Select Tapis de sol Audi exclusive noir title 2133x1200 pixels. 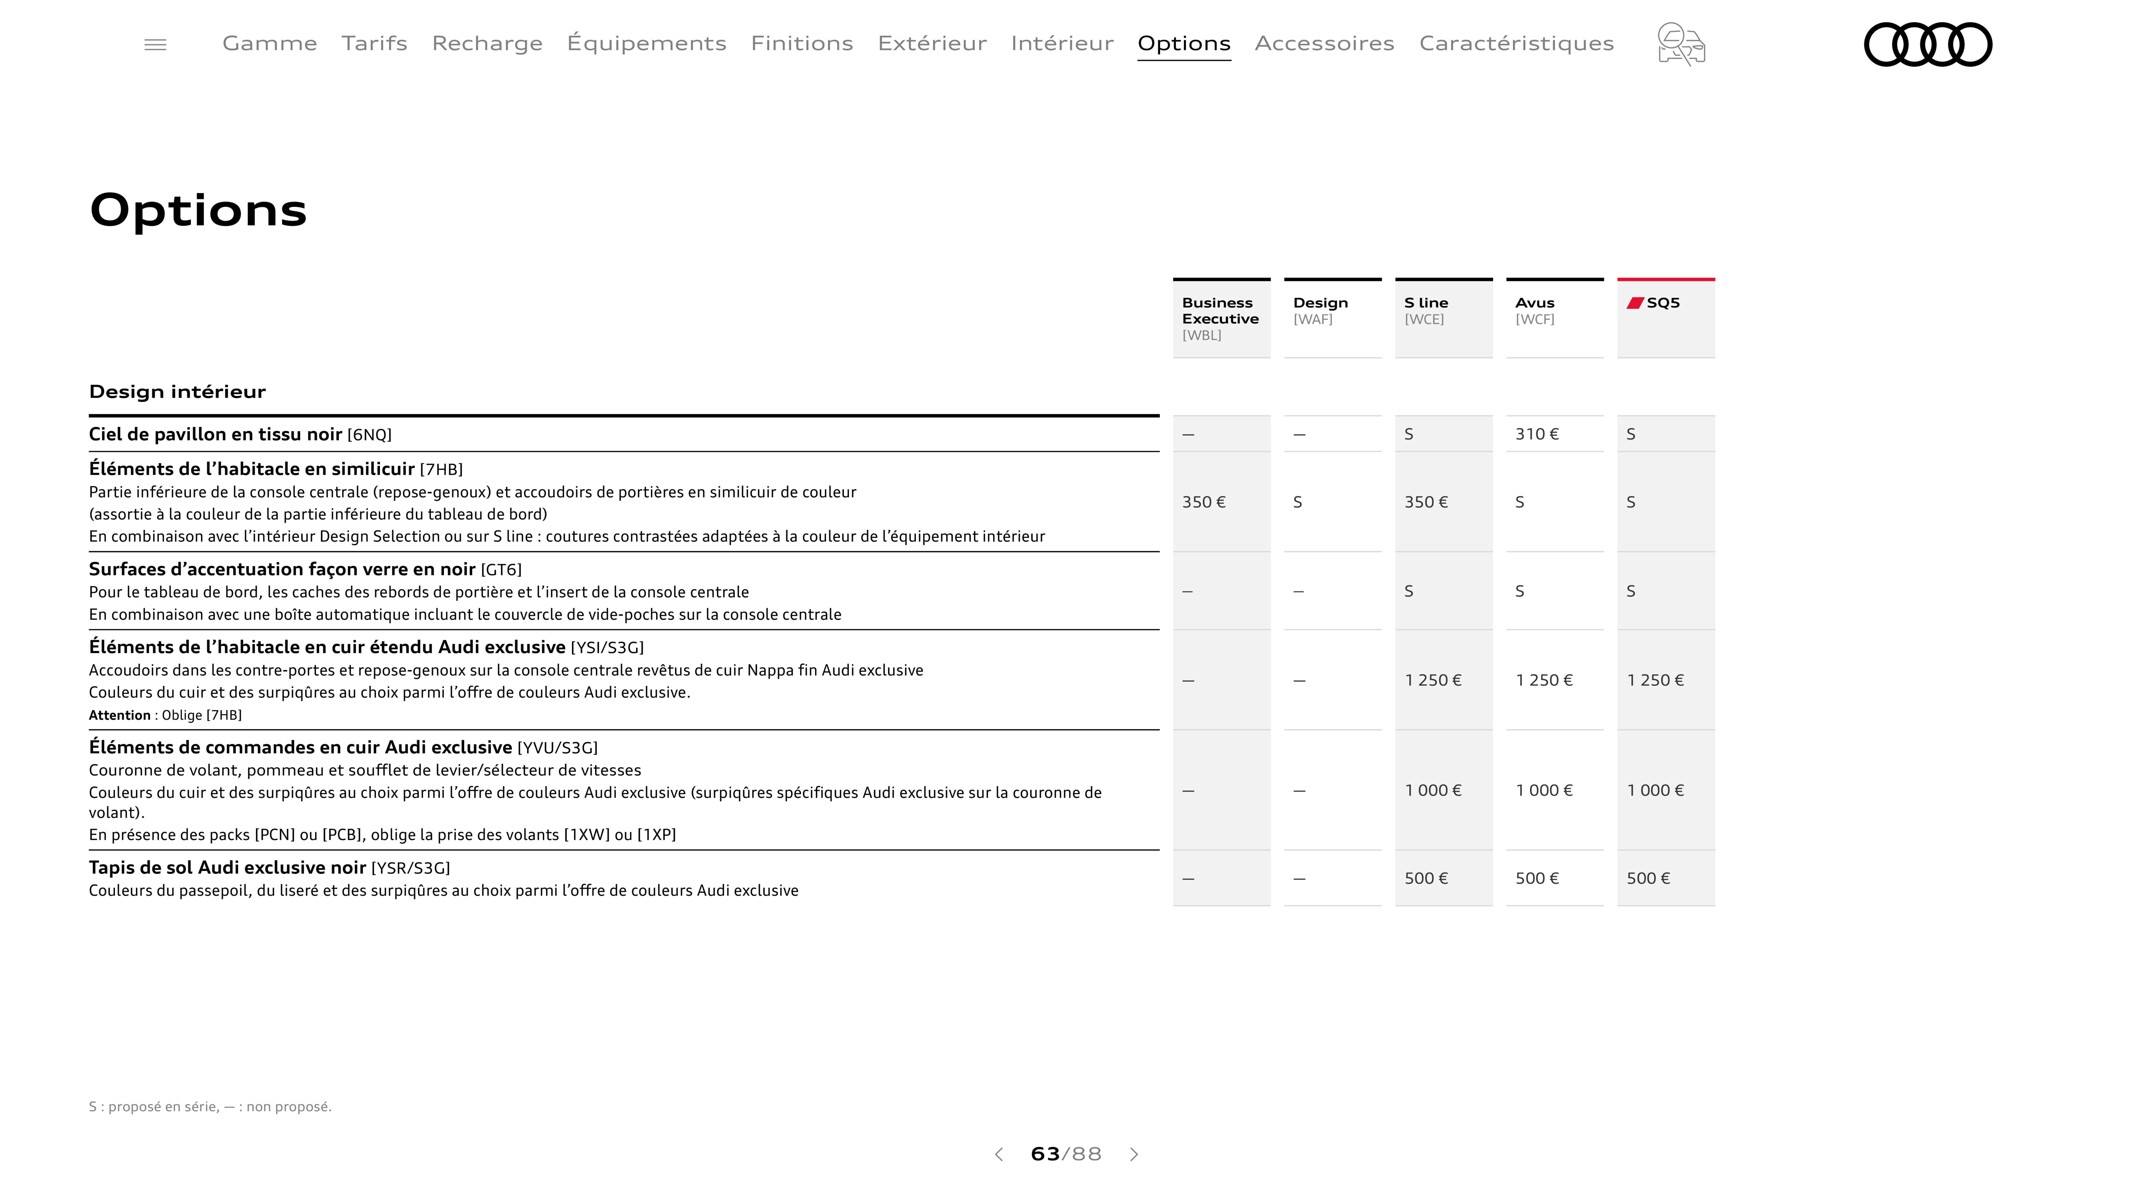[269, 867]
